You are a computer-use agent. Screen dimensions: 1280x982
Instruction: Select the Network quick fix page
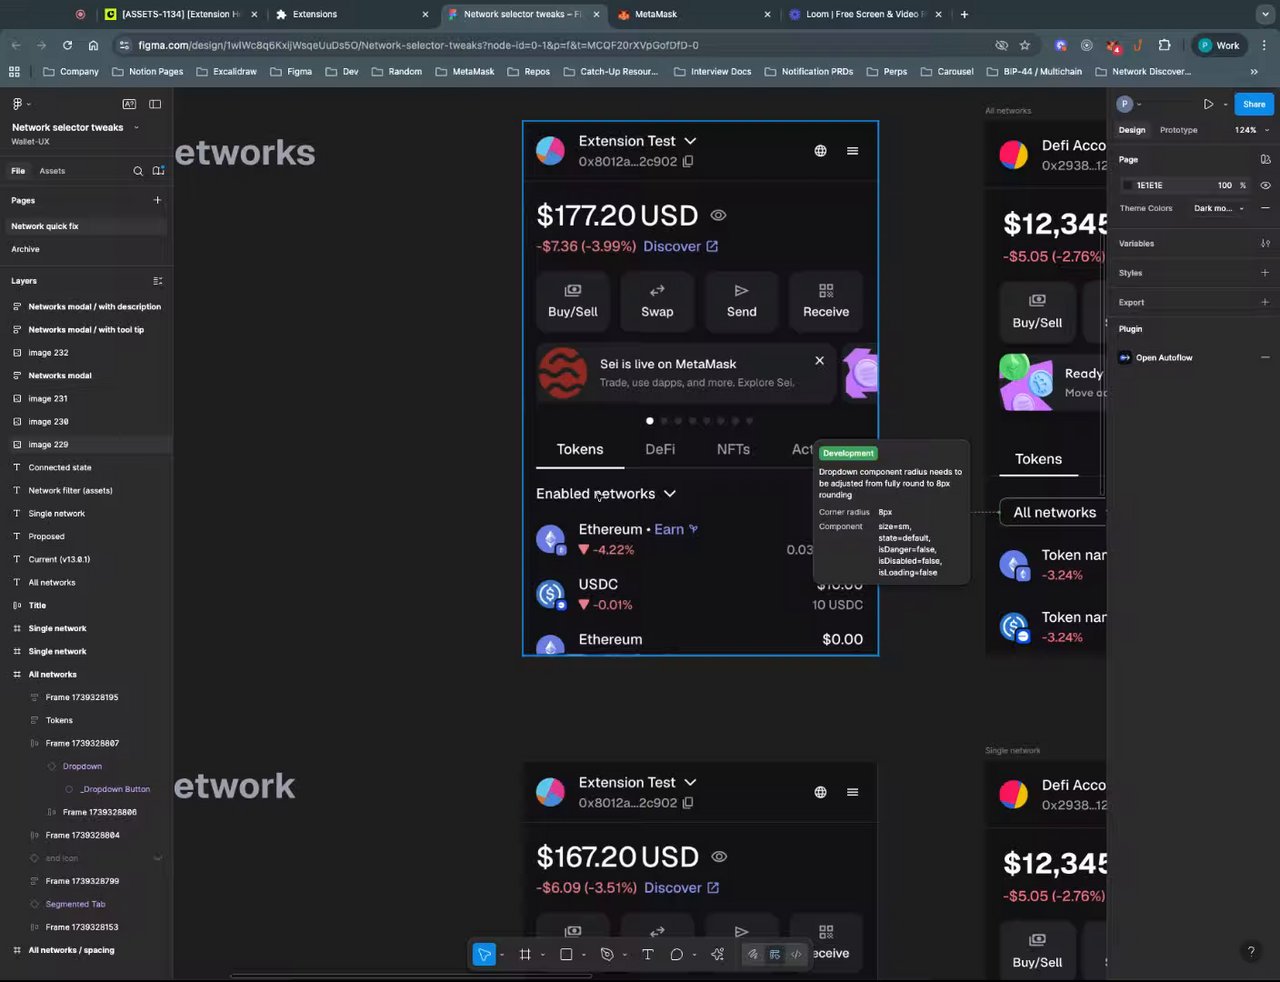pos(84,226)
